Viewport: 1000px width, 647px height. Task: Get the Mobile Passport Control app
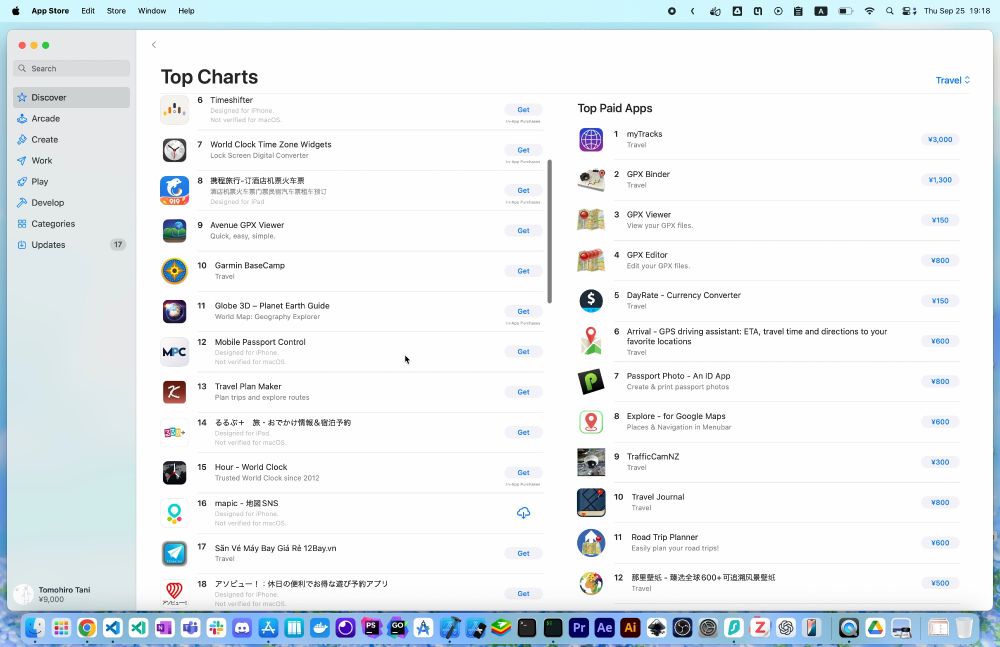click(523, 352)
